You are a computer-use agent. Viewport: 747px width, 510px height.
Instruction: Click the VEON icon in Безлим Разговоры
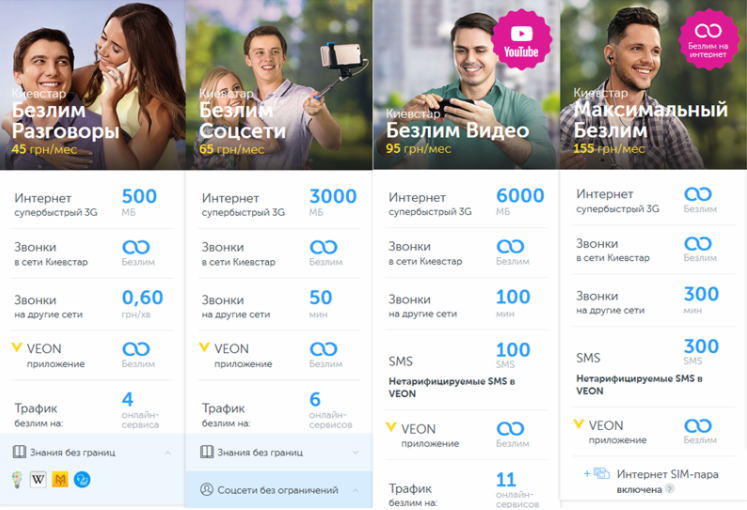(17, 347)
